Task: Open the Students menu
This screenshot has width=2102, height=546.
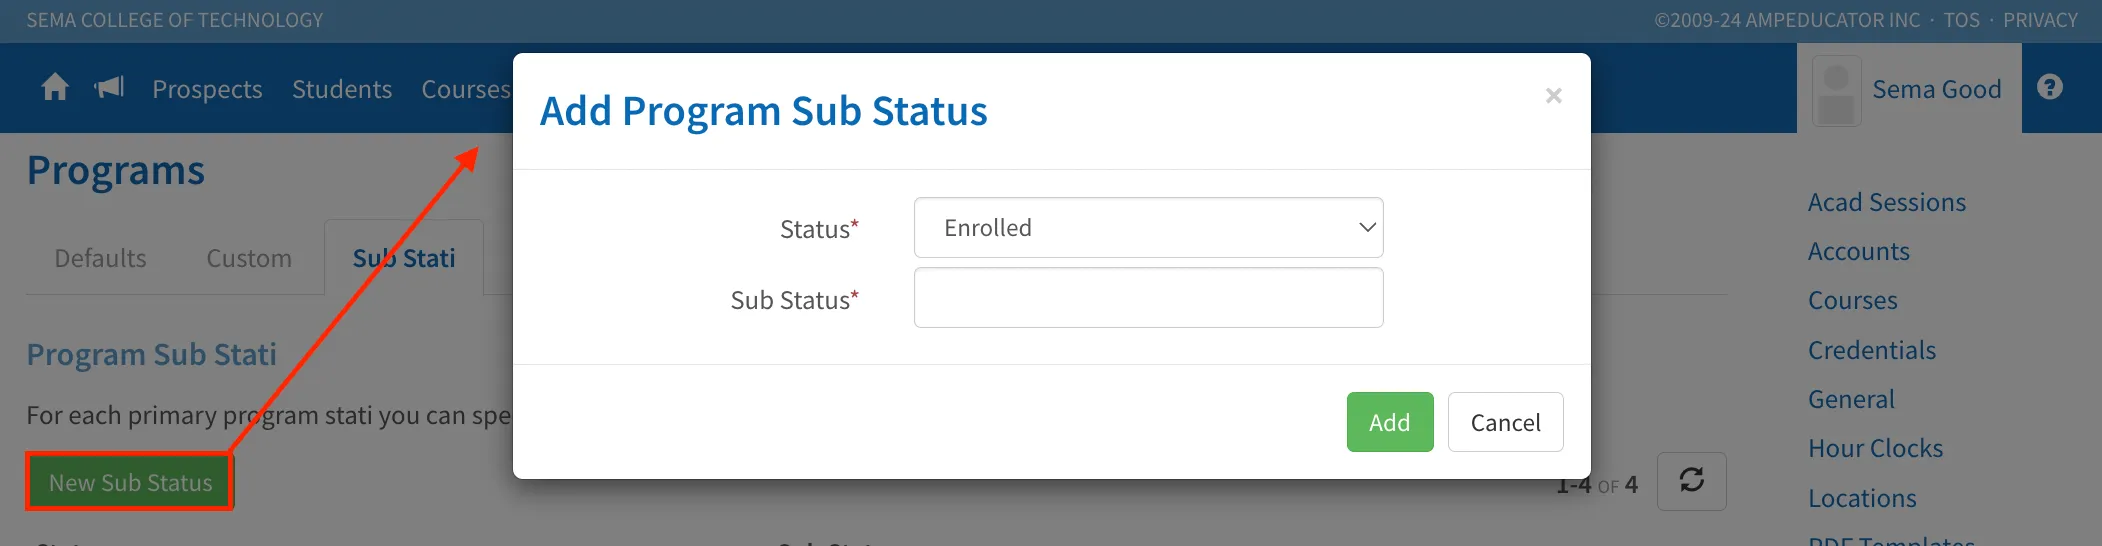Action: click(x=342, y=89)
